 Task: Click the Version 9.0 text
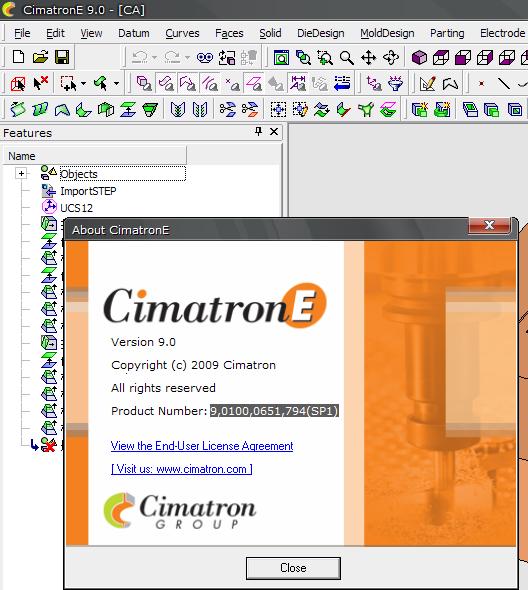pyautogui.click(x=143, y=342)
